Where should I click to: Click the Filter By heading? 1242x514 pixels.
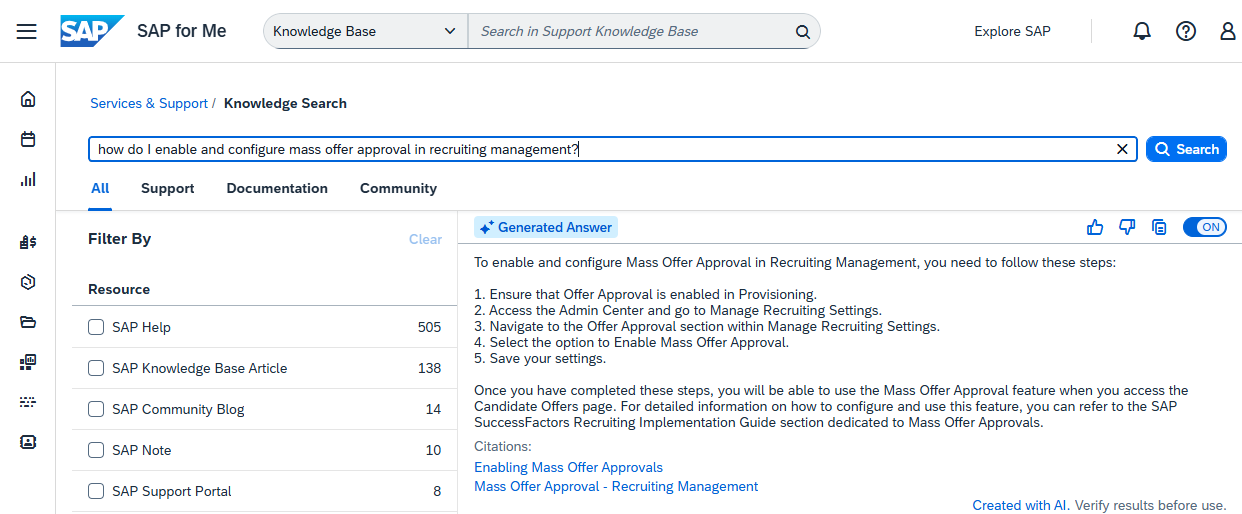coord(120,239)
